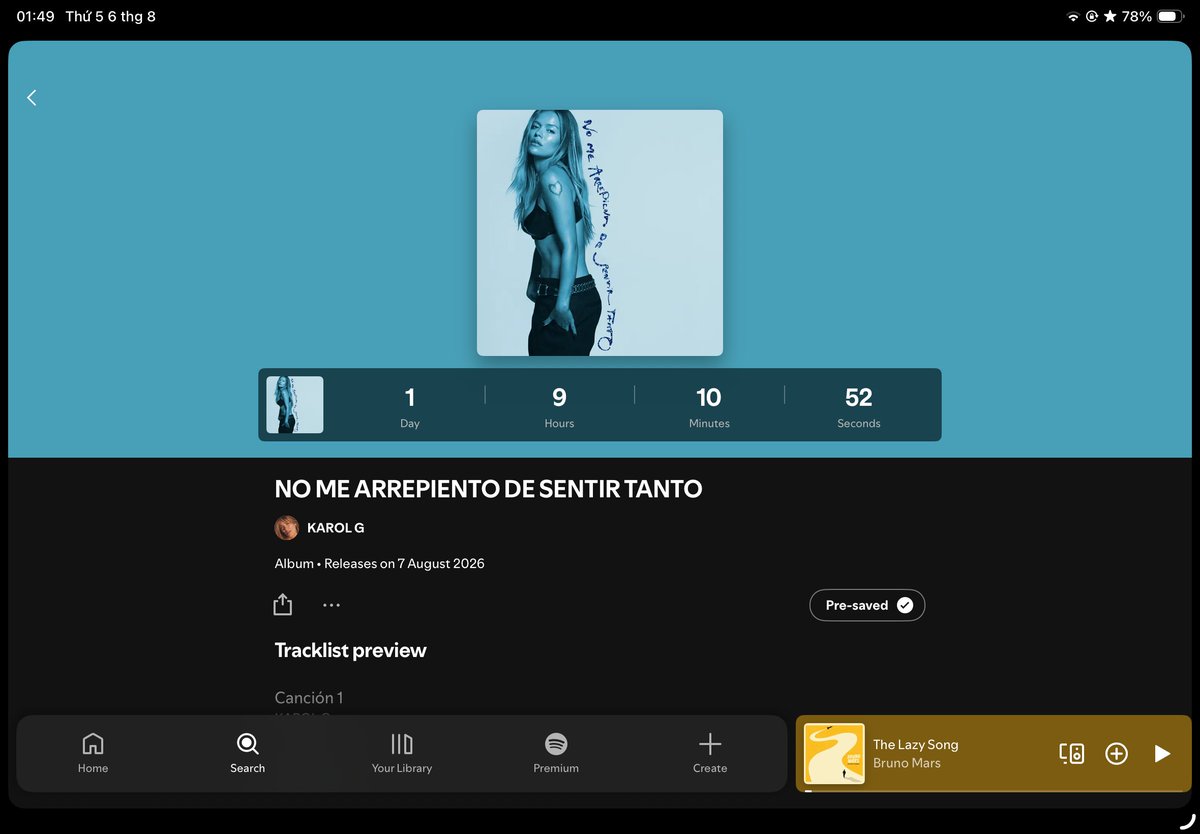Open The Lazy Song album art thumbnail
This screenshot has width=1200, height=834.
[x=834, y=754]
